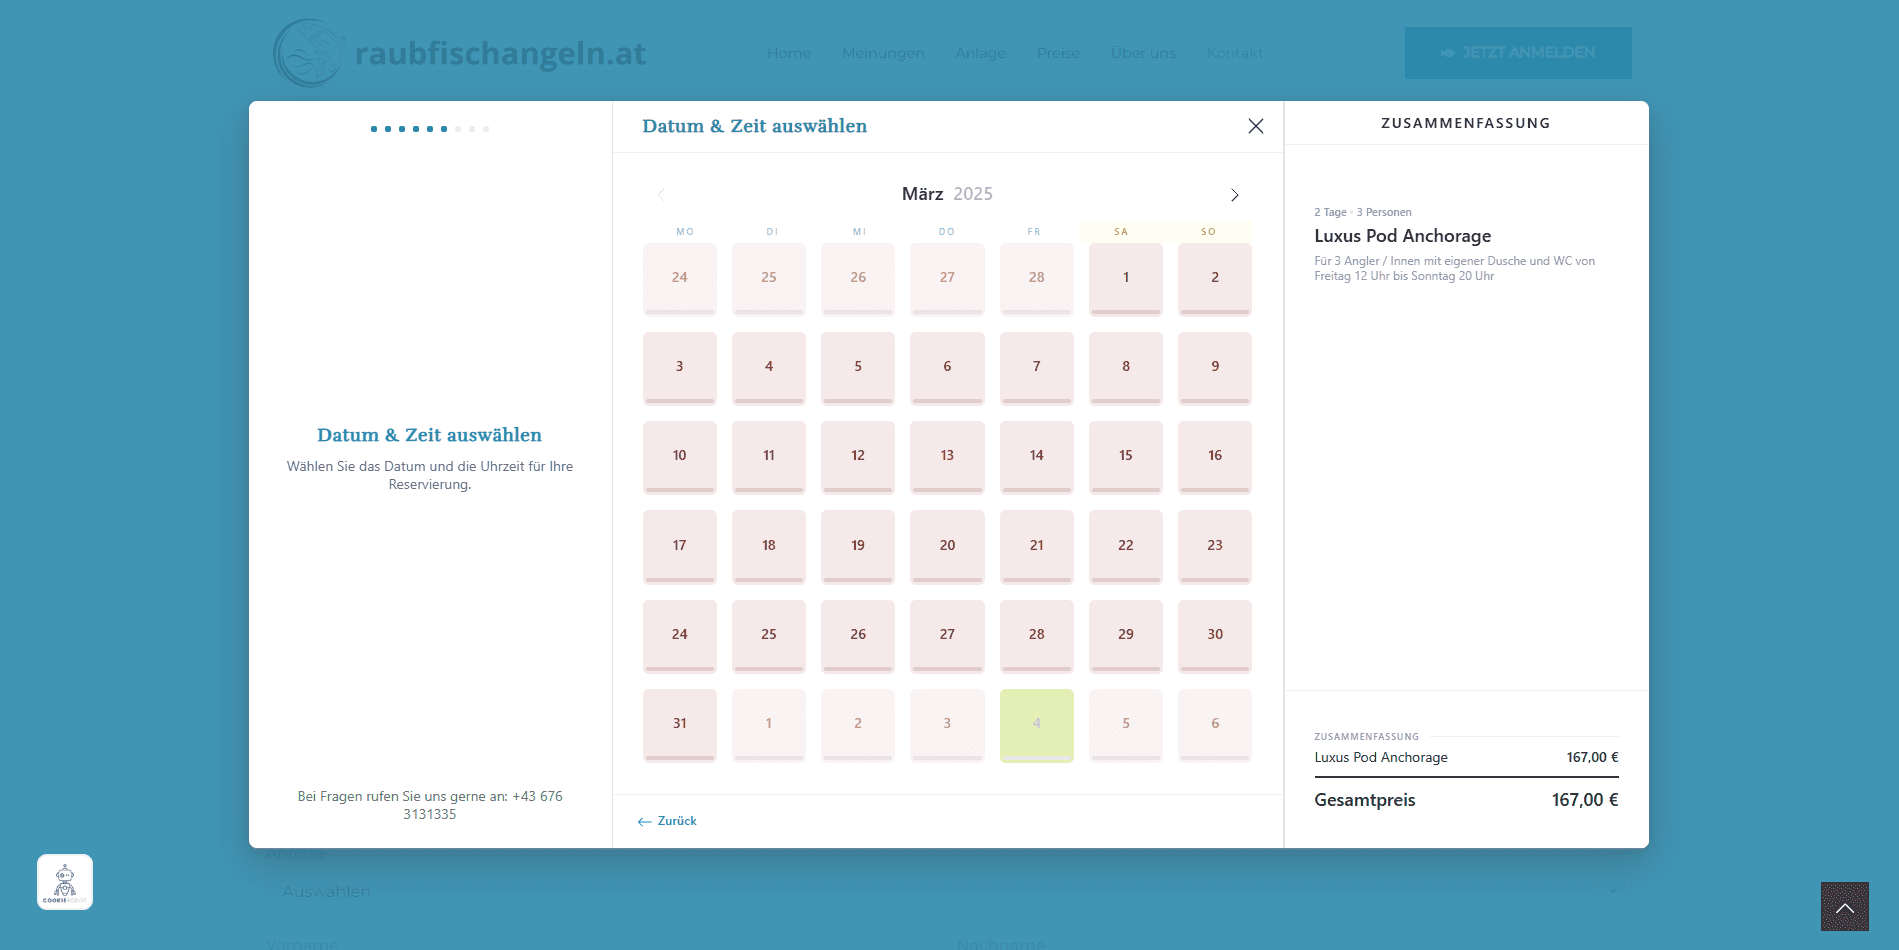Viewport: 1899px width, 950px height.
Task: Select Saturday March 1 in the calendar
Action: point(1126,279)
